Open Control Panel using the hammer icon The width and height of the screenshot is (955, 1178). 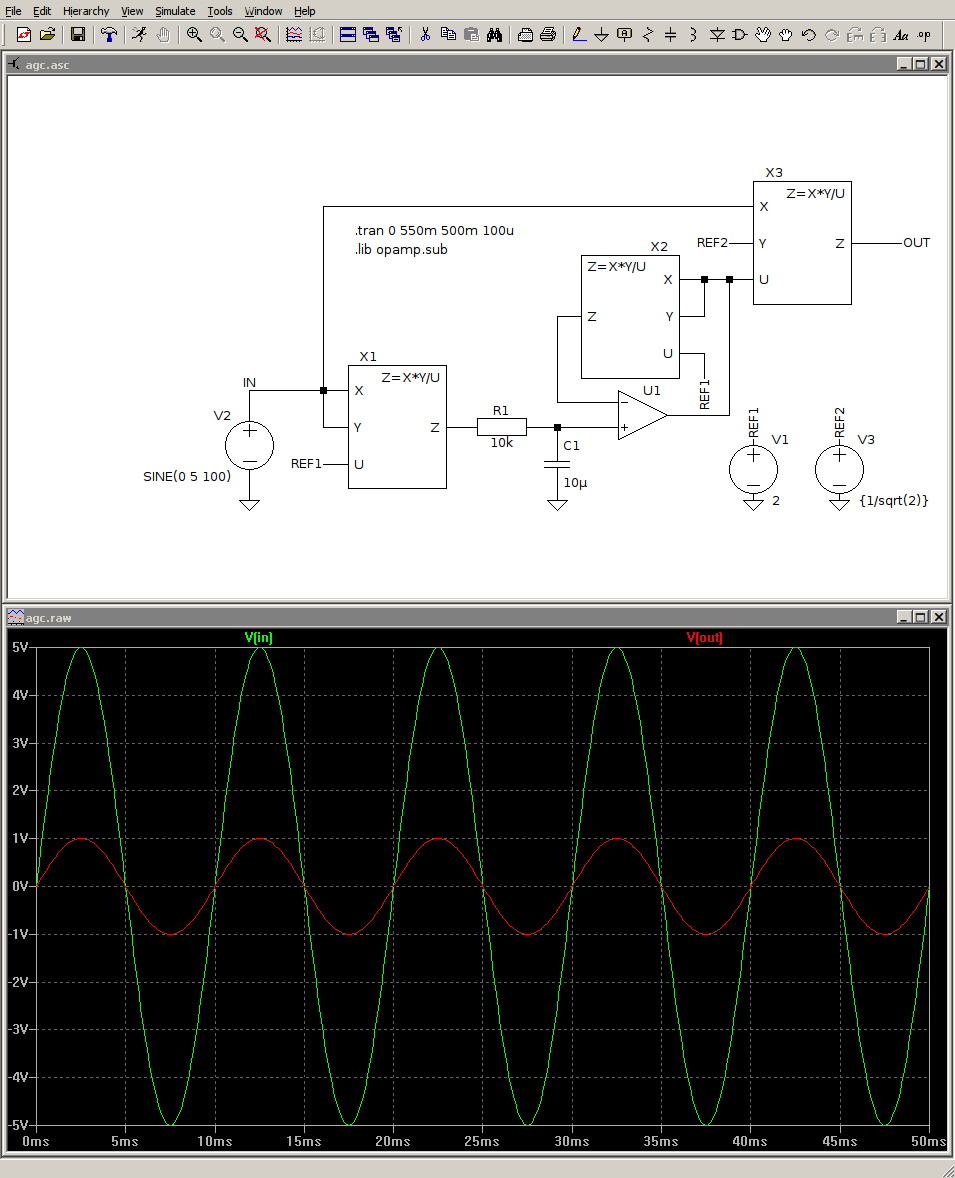click(x=109, y=35)
